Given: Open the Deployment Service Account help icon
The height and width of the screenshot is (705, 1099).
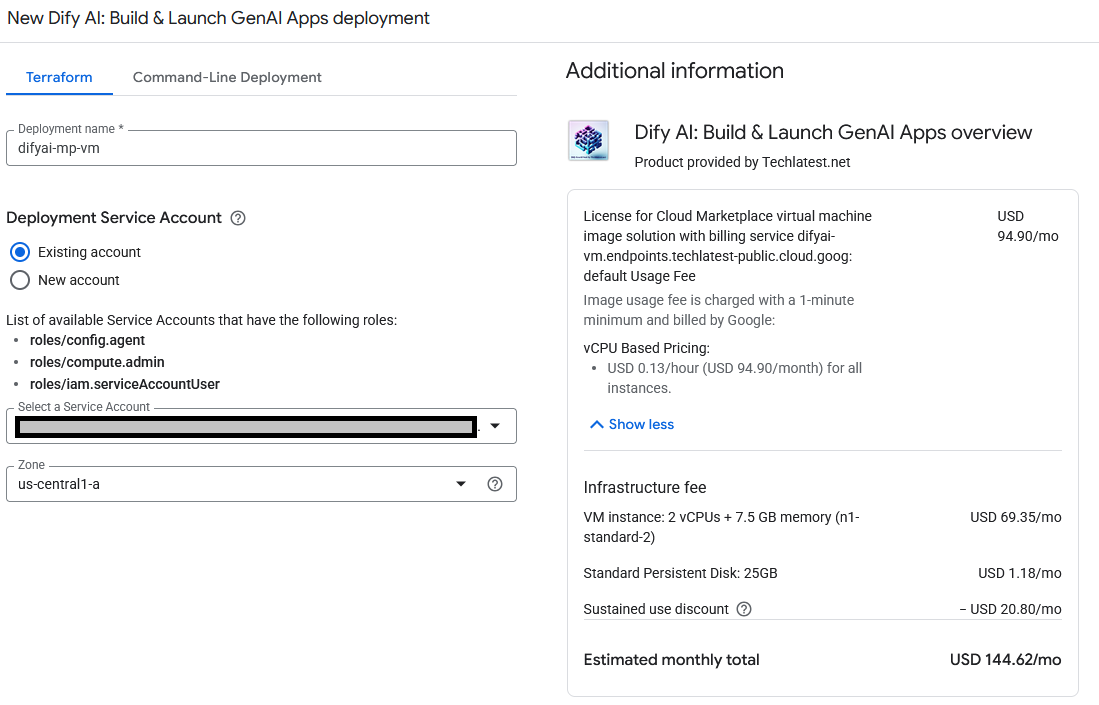Looking at the screenshot, I should point(238,218).
